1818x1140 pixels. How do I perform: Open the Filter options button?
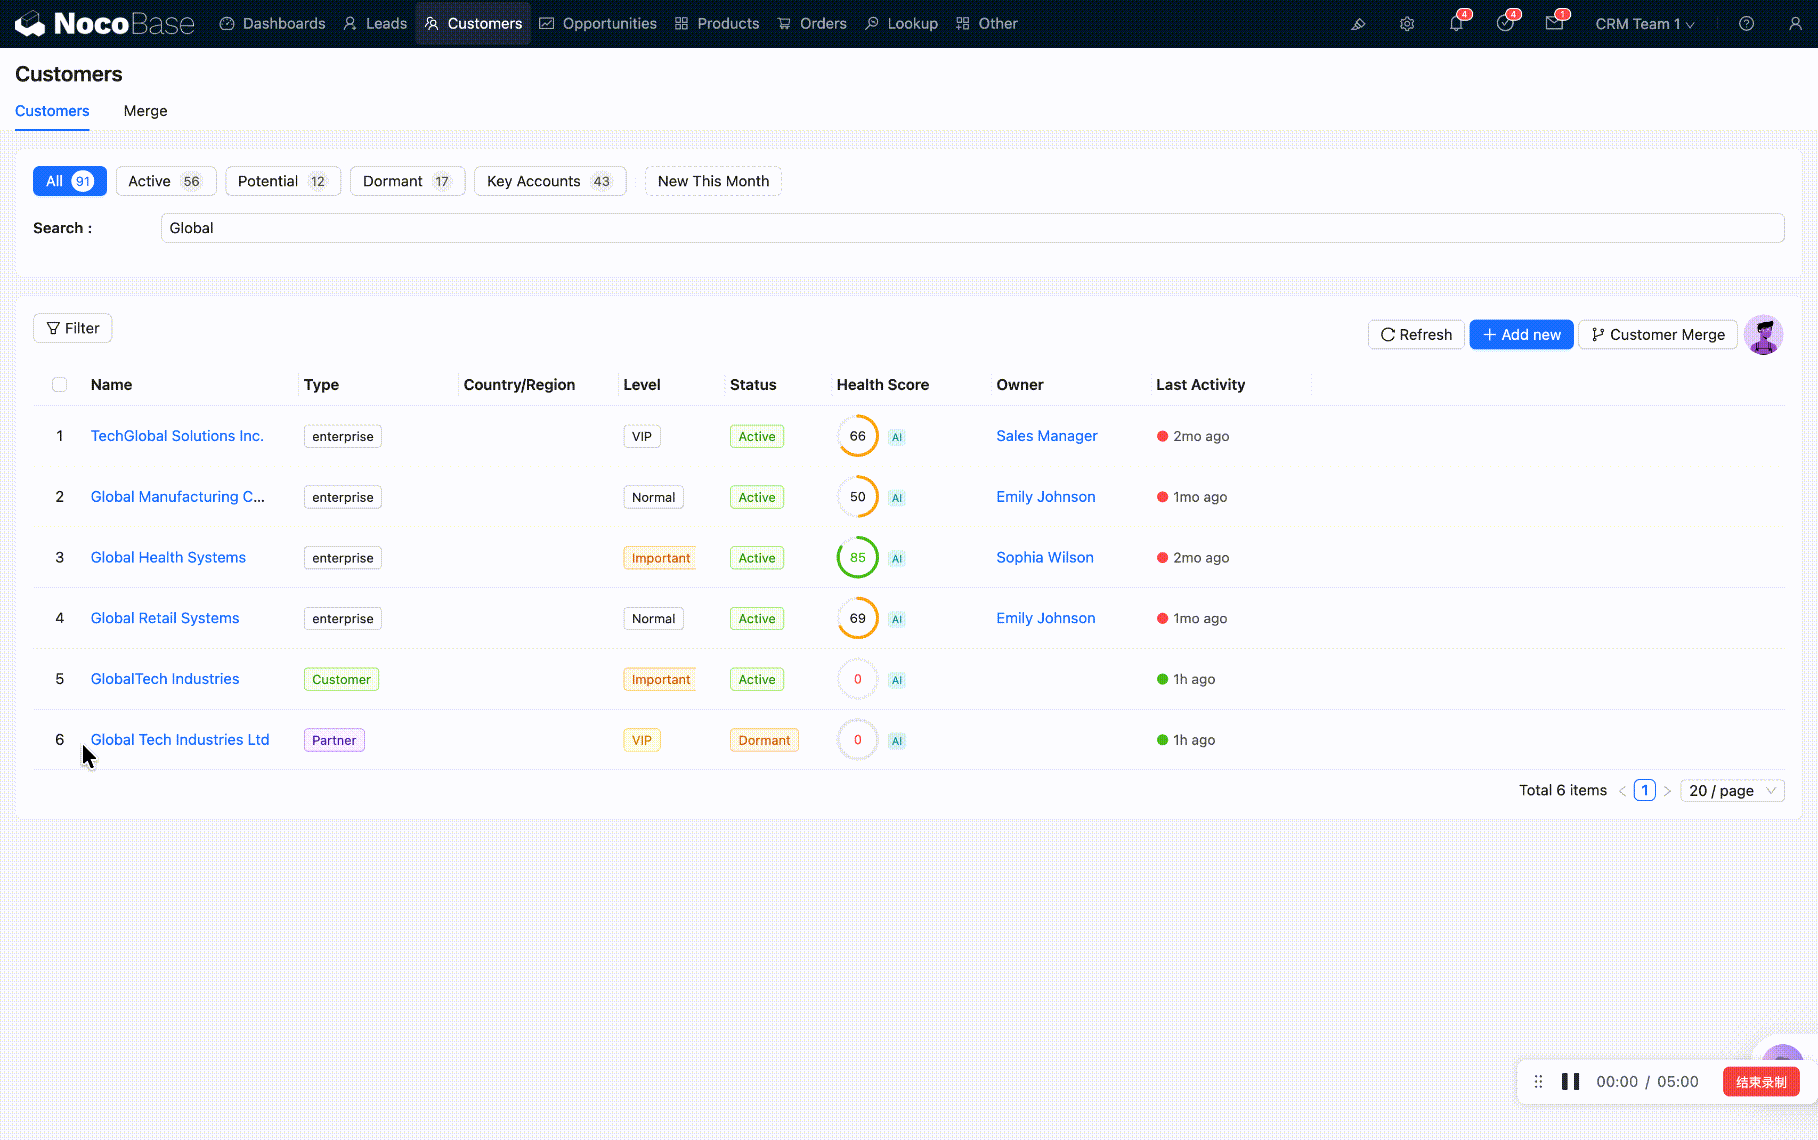tap(73, 328)
